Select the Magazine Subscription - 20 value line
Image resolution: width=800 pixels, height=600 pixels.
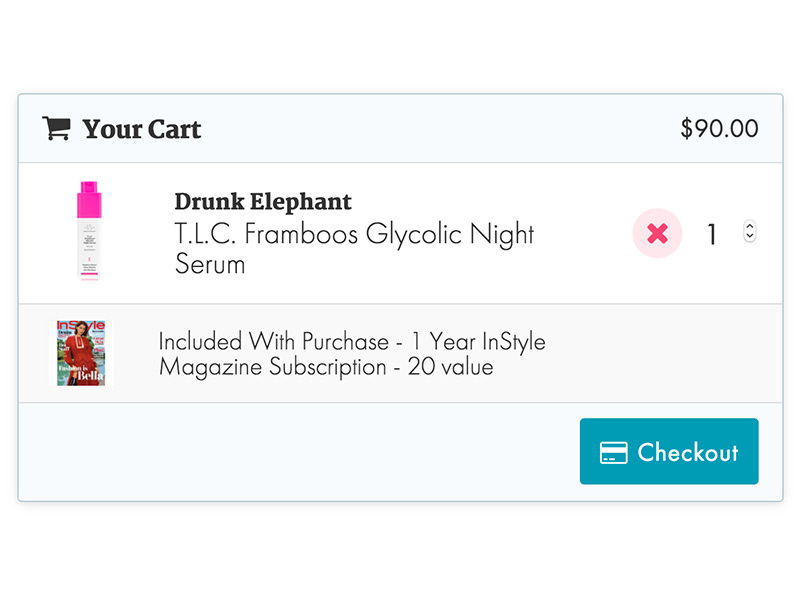(x=325, y=367)
